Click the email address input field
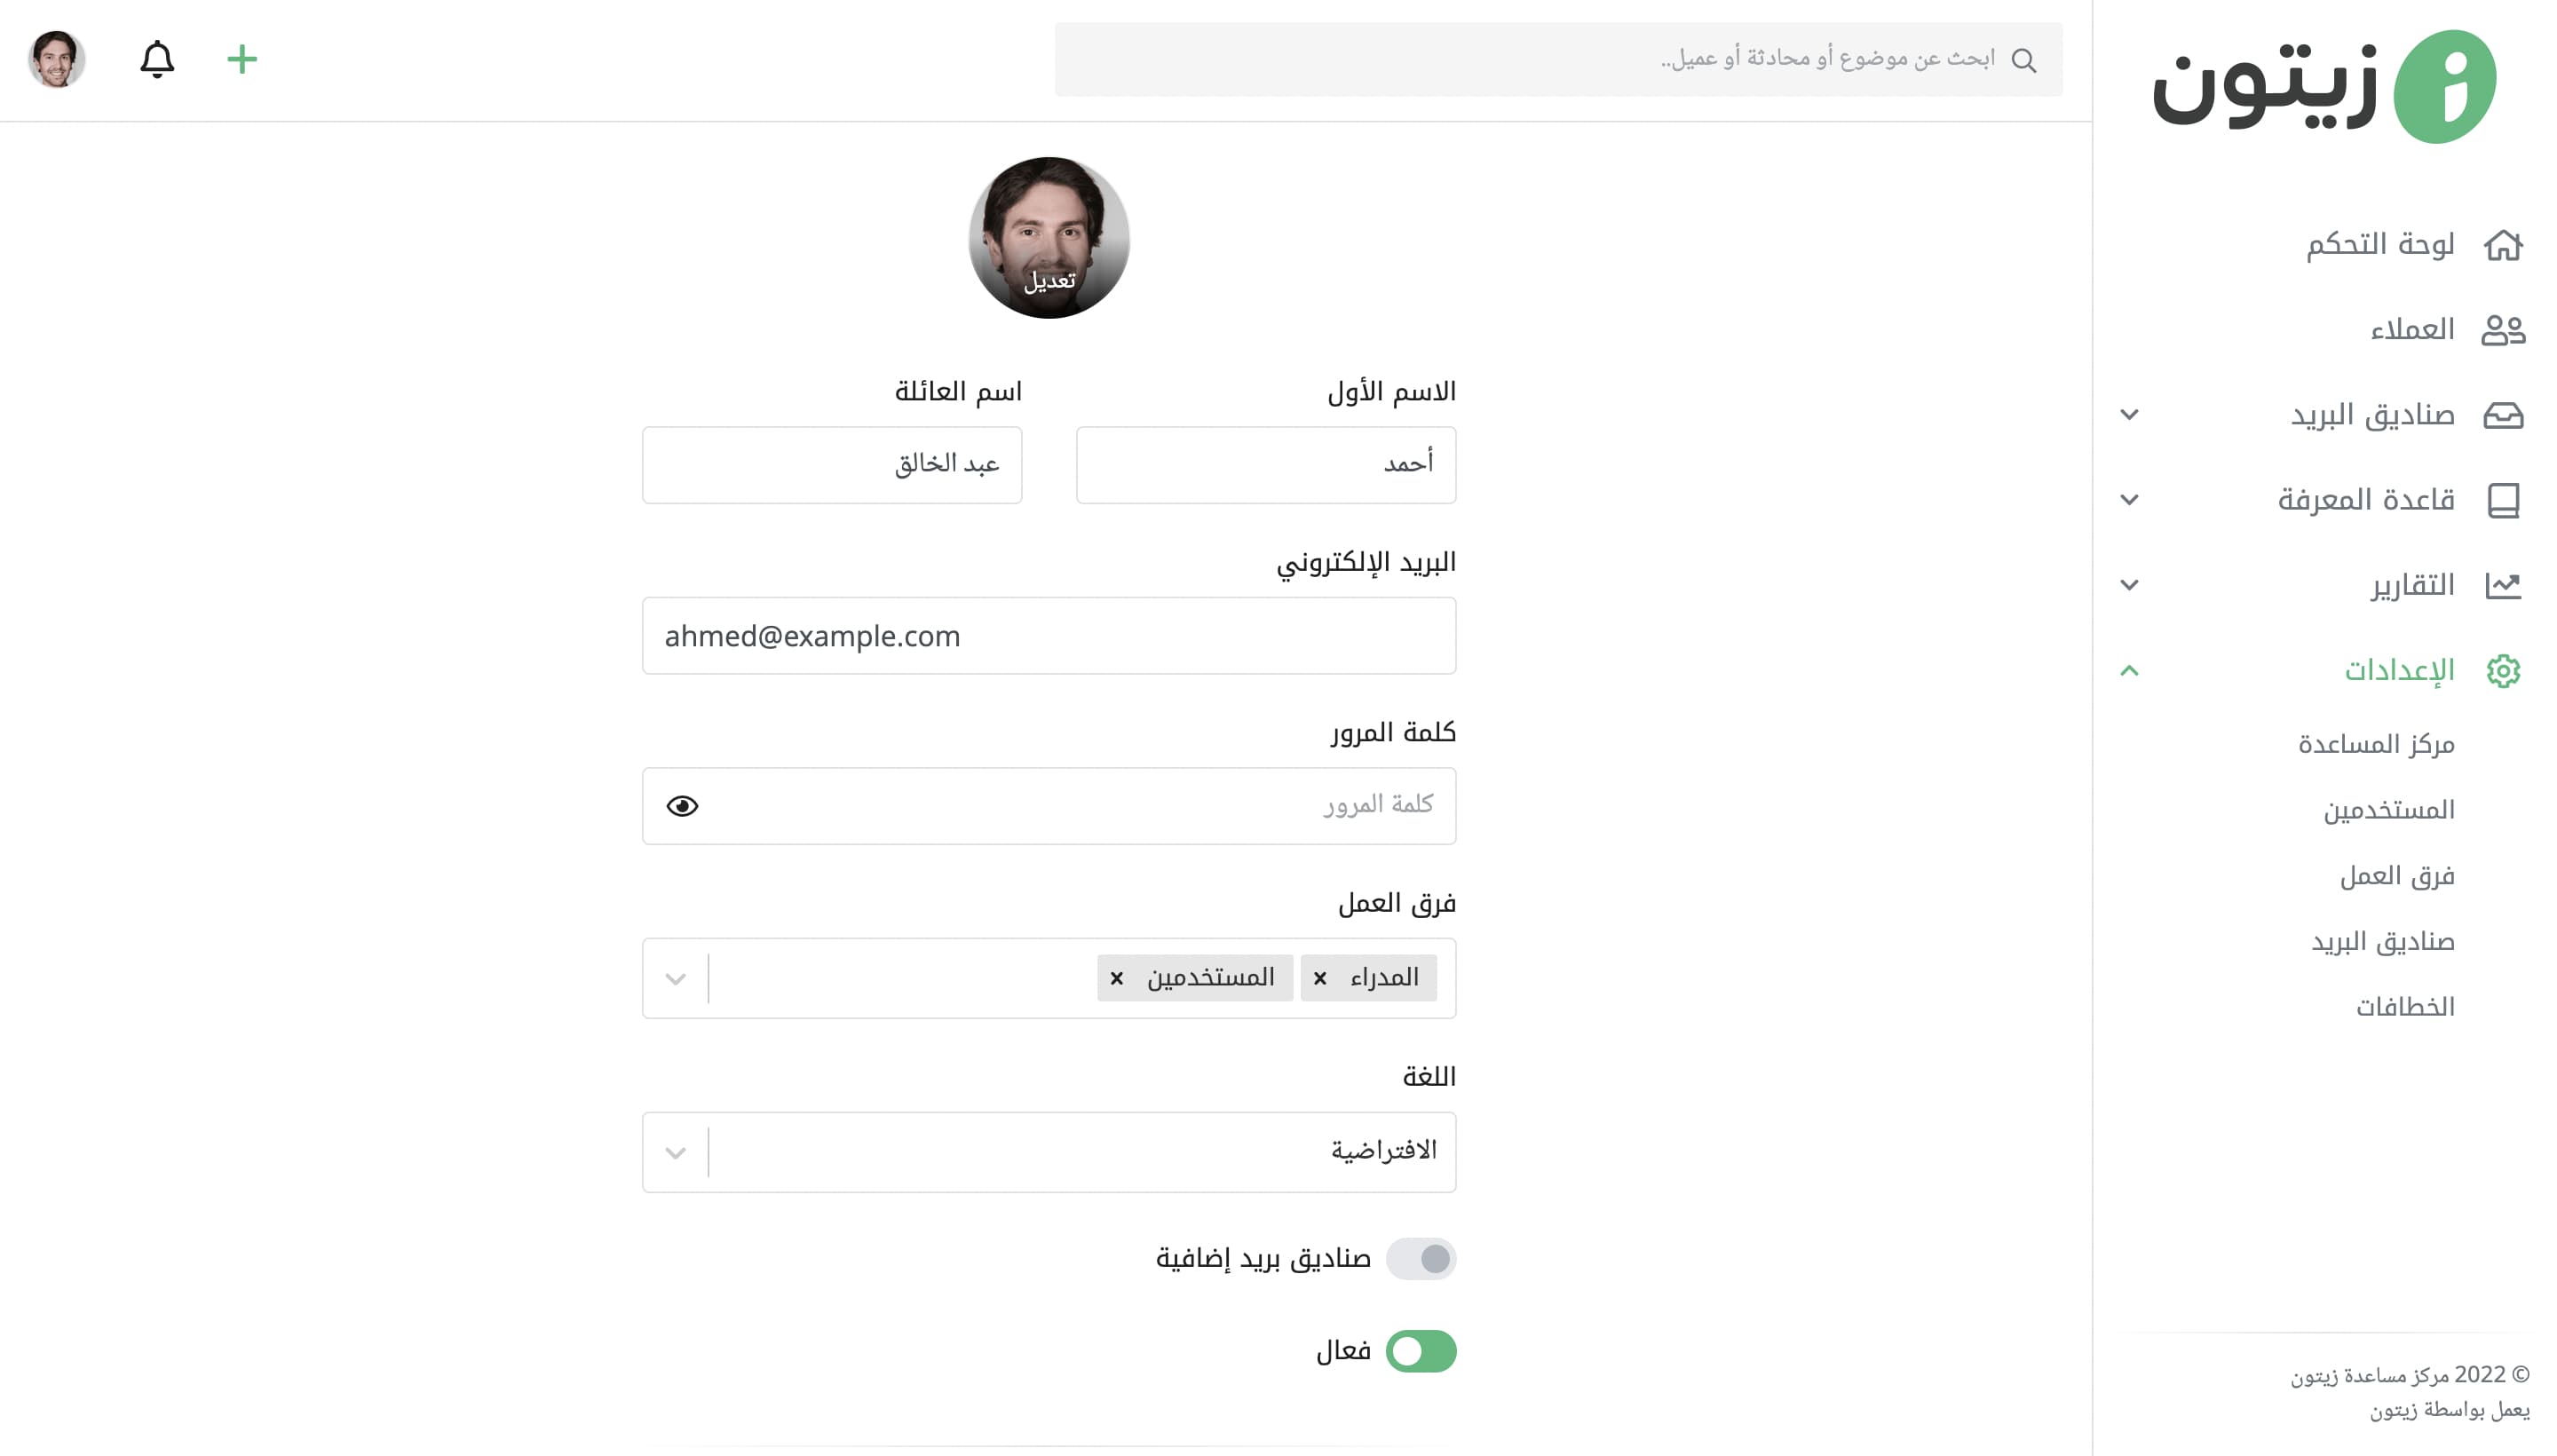Viewport: 2557px width, 1456px height. tap(1049, 636)
